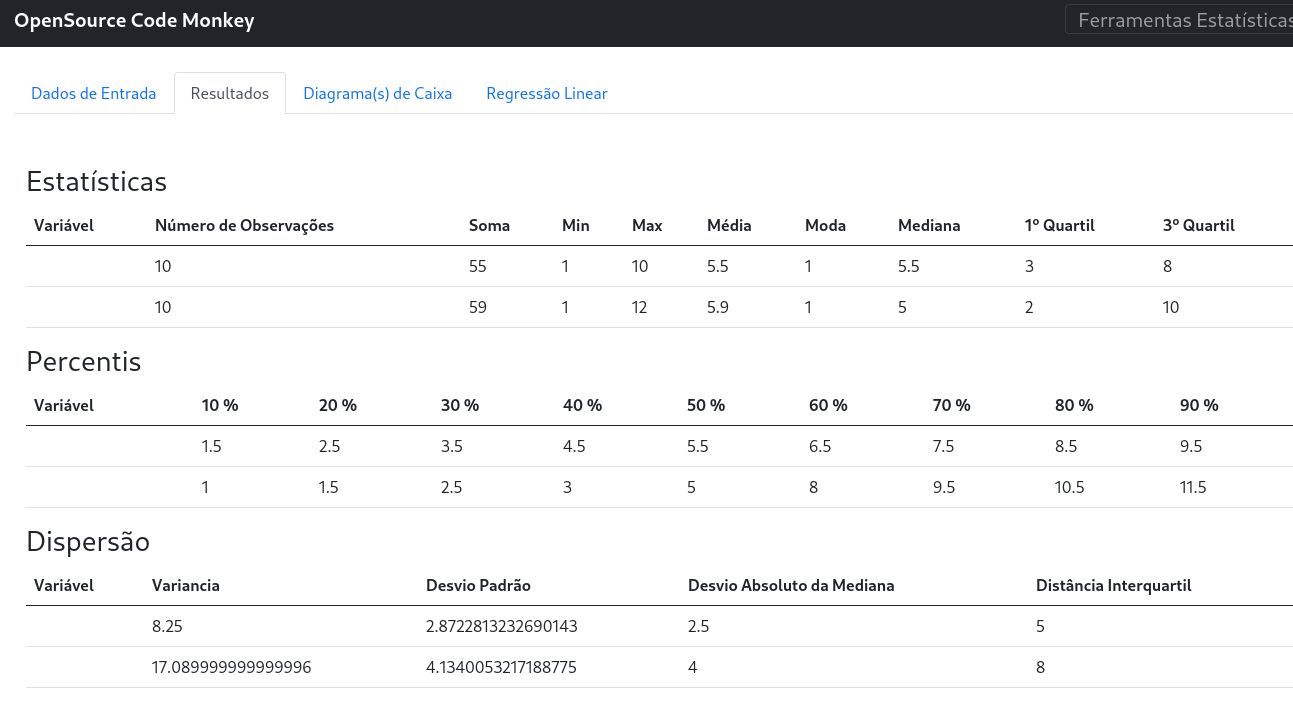This screenshot has width=1293, height=719.
Task: Select the Regressão Linear tab
Action: click(x=547, y=93)
